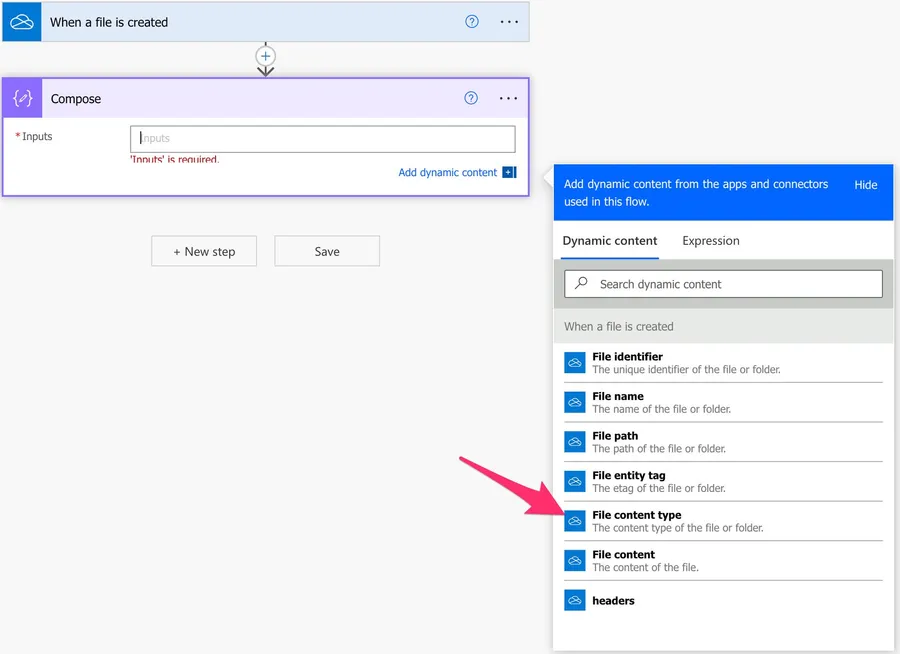Choose the File identifier dynamic value

tap(626, 362)
